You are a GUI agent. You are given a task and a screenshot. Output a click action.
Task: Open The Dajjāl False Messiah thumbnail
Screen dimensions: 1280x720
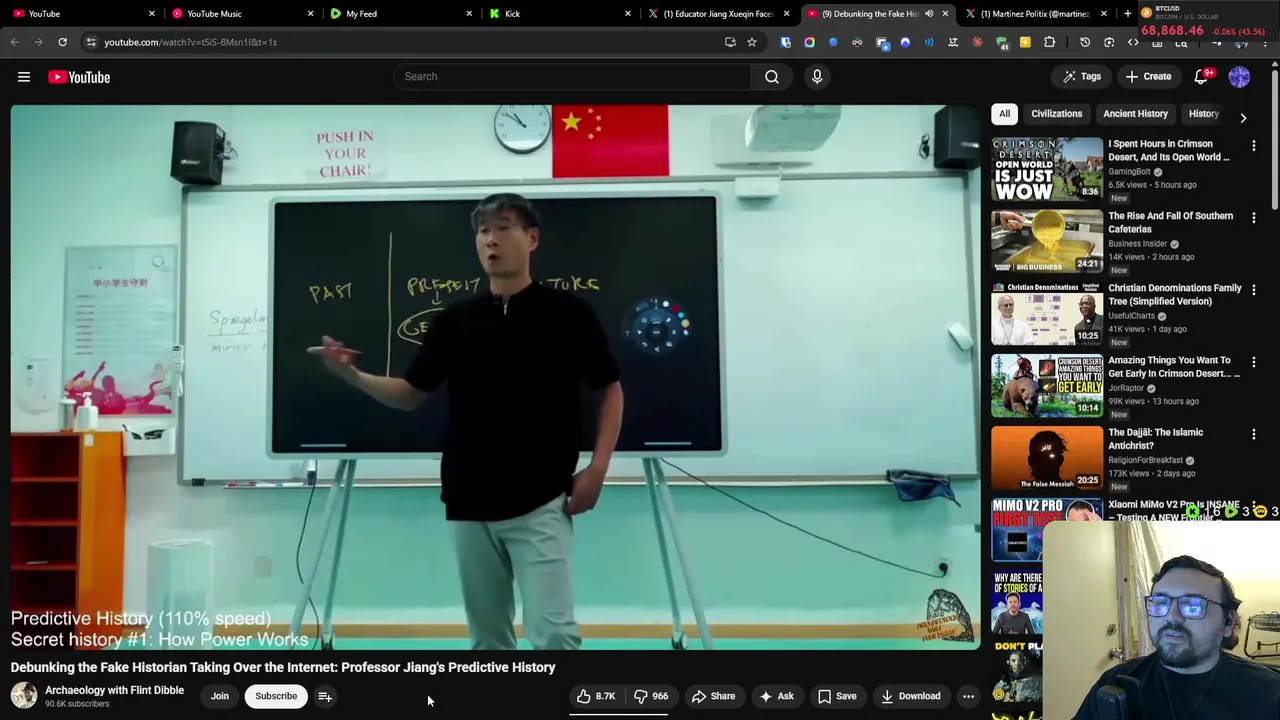(x=1047, y=457)
